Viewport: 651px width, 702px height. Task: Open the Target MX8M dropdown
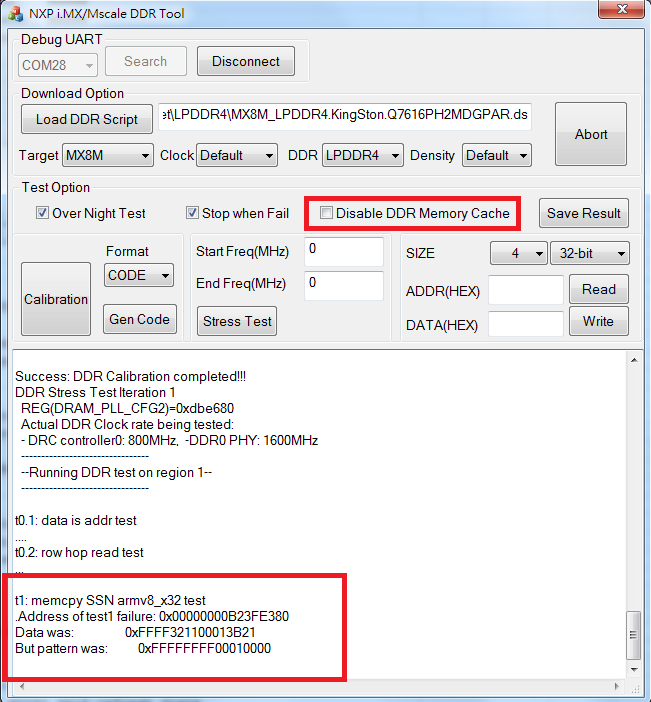point(108,155)
